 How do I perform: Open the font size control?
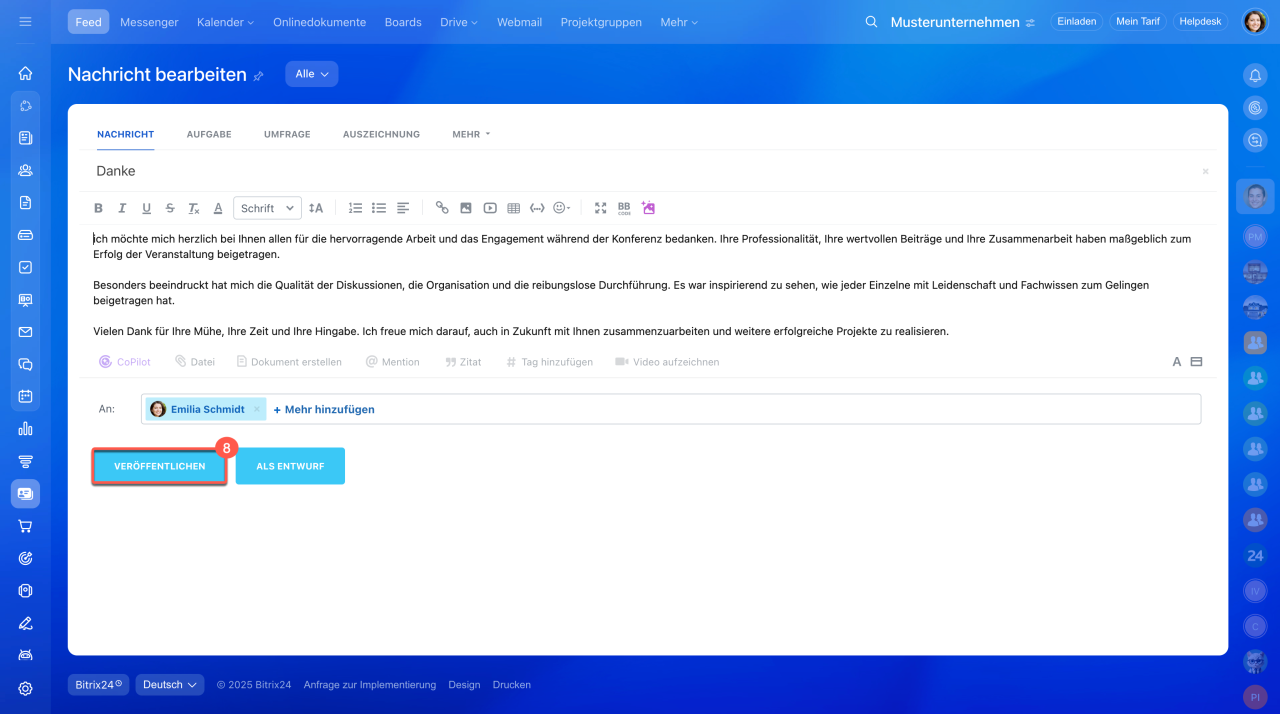[x=316, y=208]
